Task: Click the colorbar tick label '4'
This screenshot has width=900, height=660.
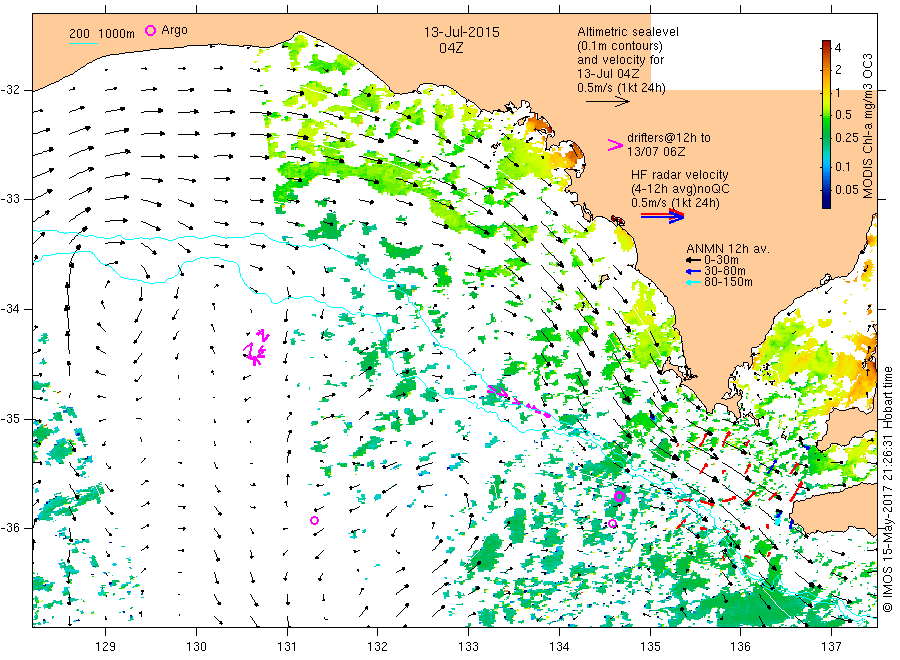Action: (x=837, y=48)
